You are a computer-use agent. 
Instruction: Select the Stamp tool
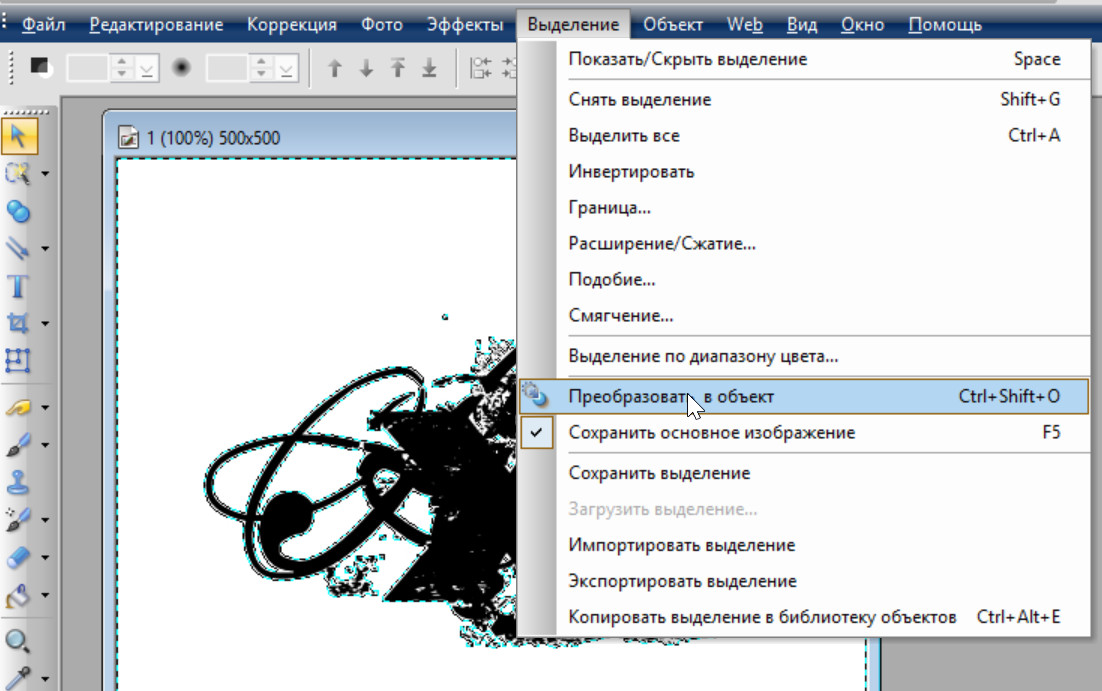click(18, 482)
